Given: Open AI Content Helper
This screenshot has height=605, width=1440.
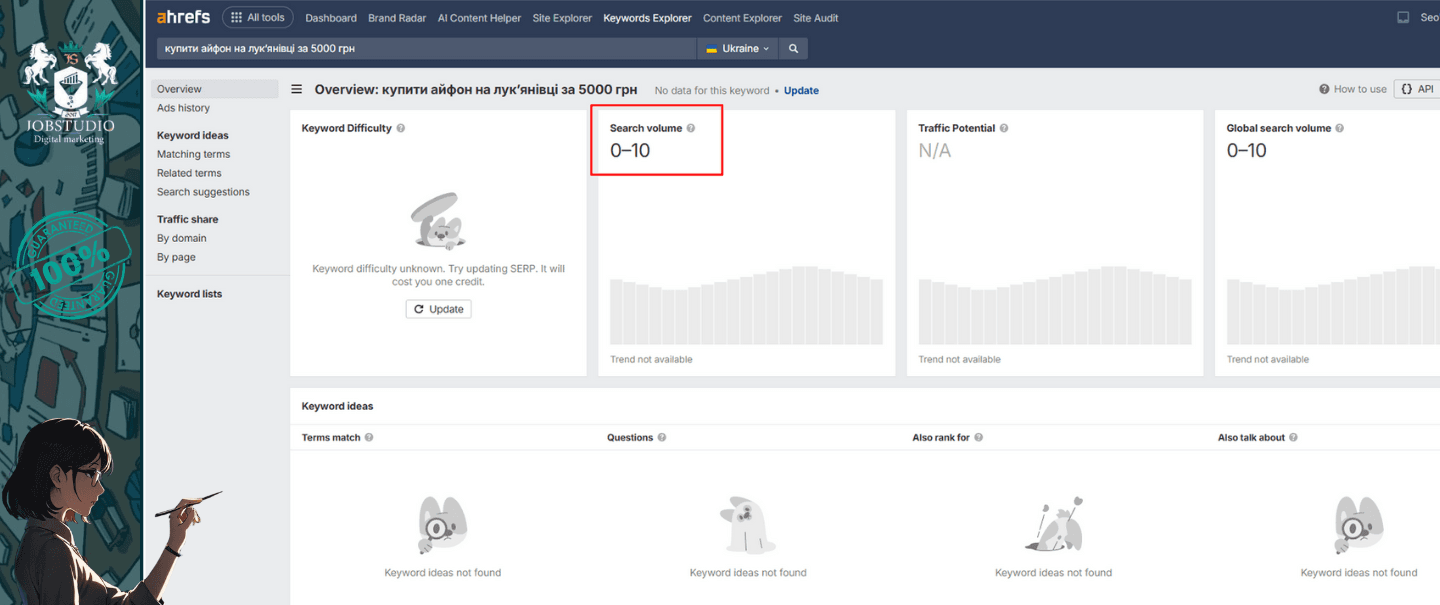Looking at the screenshot, I should pos(479,18).
